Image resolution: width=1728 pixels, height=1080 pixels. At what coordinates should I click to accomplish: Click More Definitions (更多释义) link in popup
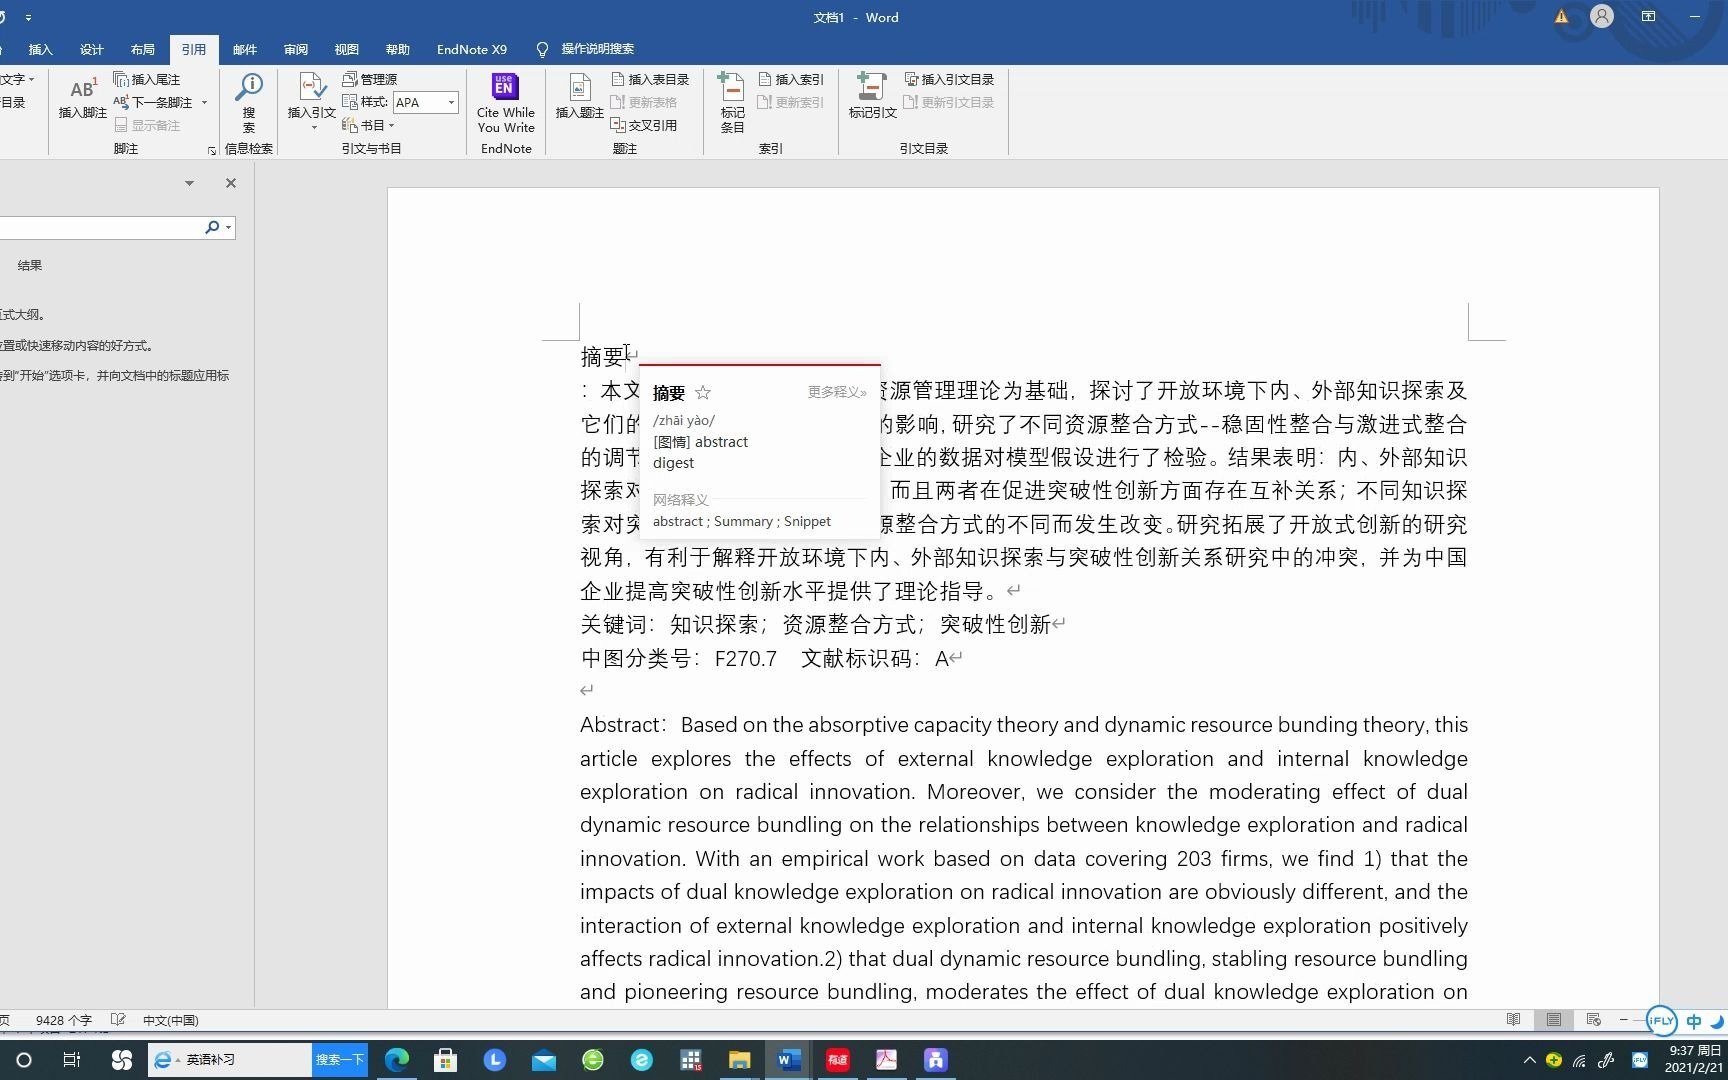[837, 392]
